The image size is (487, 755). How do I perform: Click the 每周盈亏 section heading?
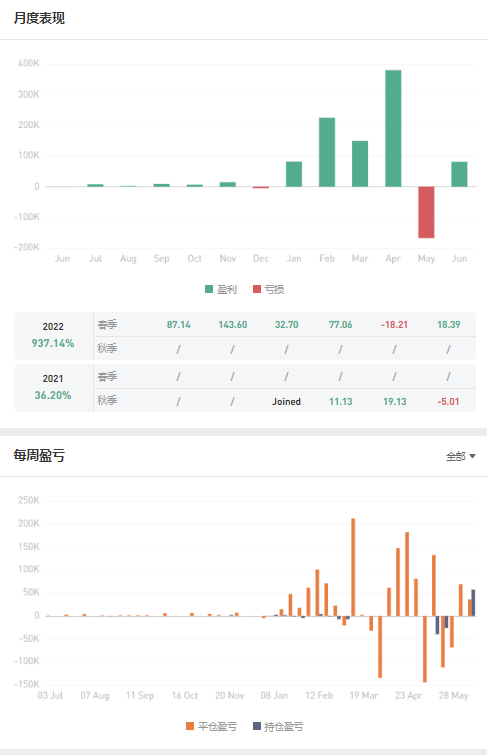point(39,456)
